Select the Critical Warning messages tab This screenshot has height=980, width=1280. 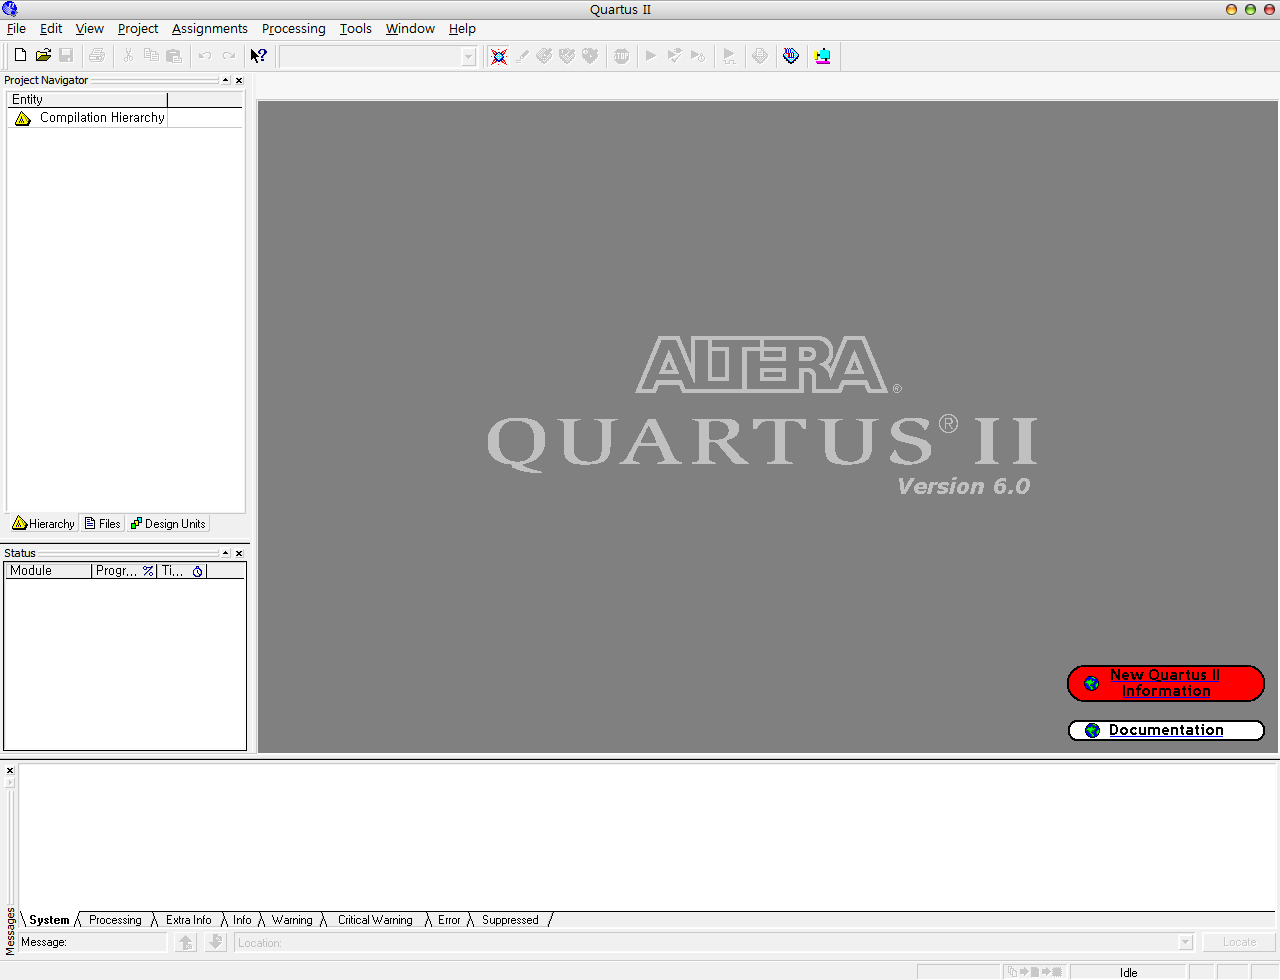(x=375, y=920)
